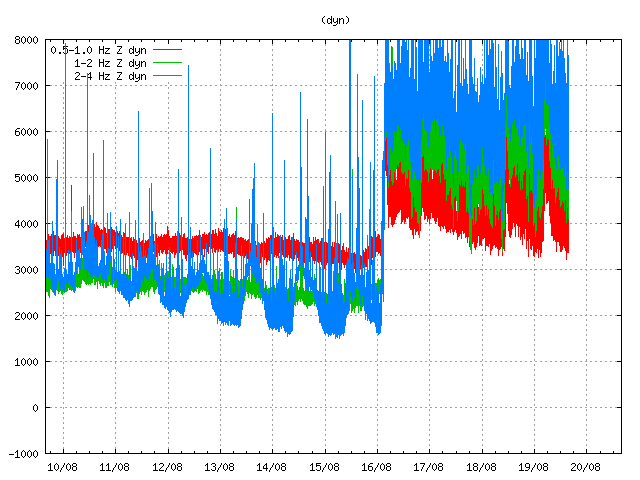
Task: Click the 7000 y-axis tick label
Action: pyautogui.click(x=27, y=86)
